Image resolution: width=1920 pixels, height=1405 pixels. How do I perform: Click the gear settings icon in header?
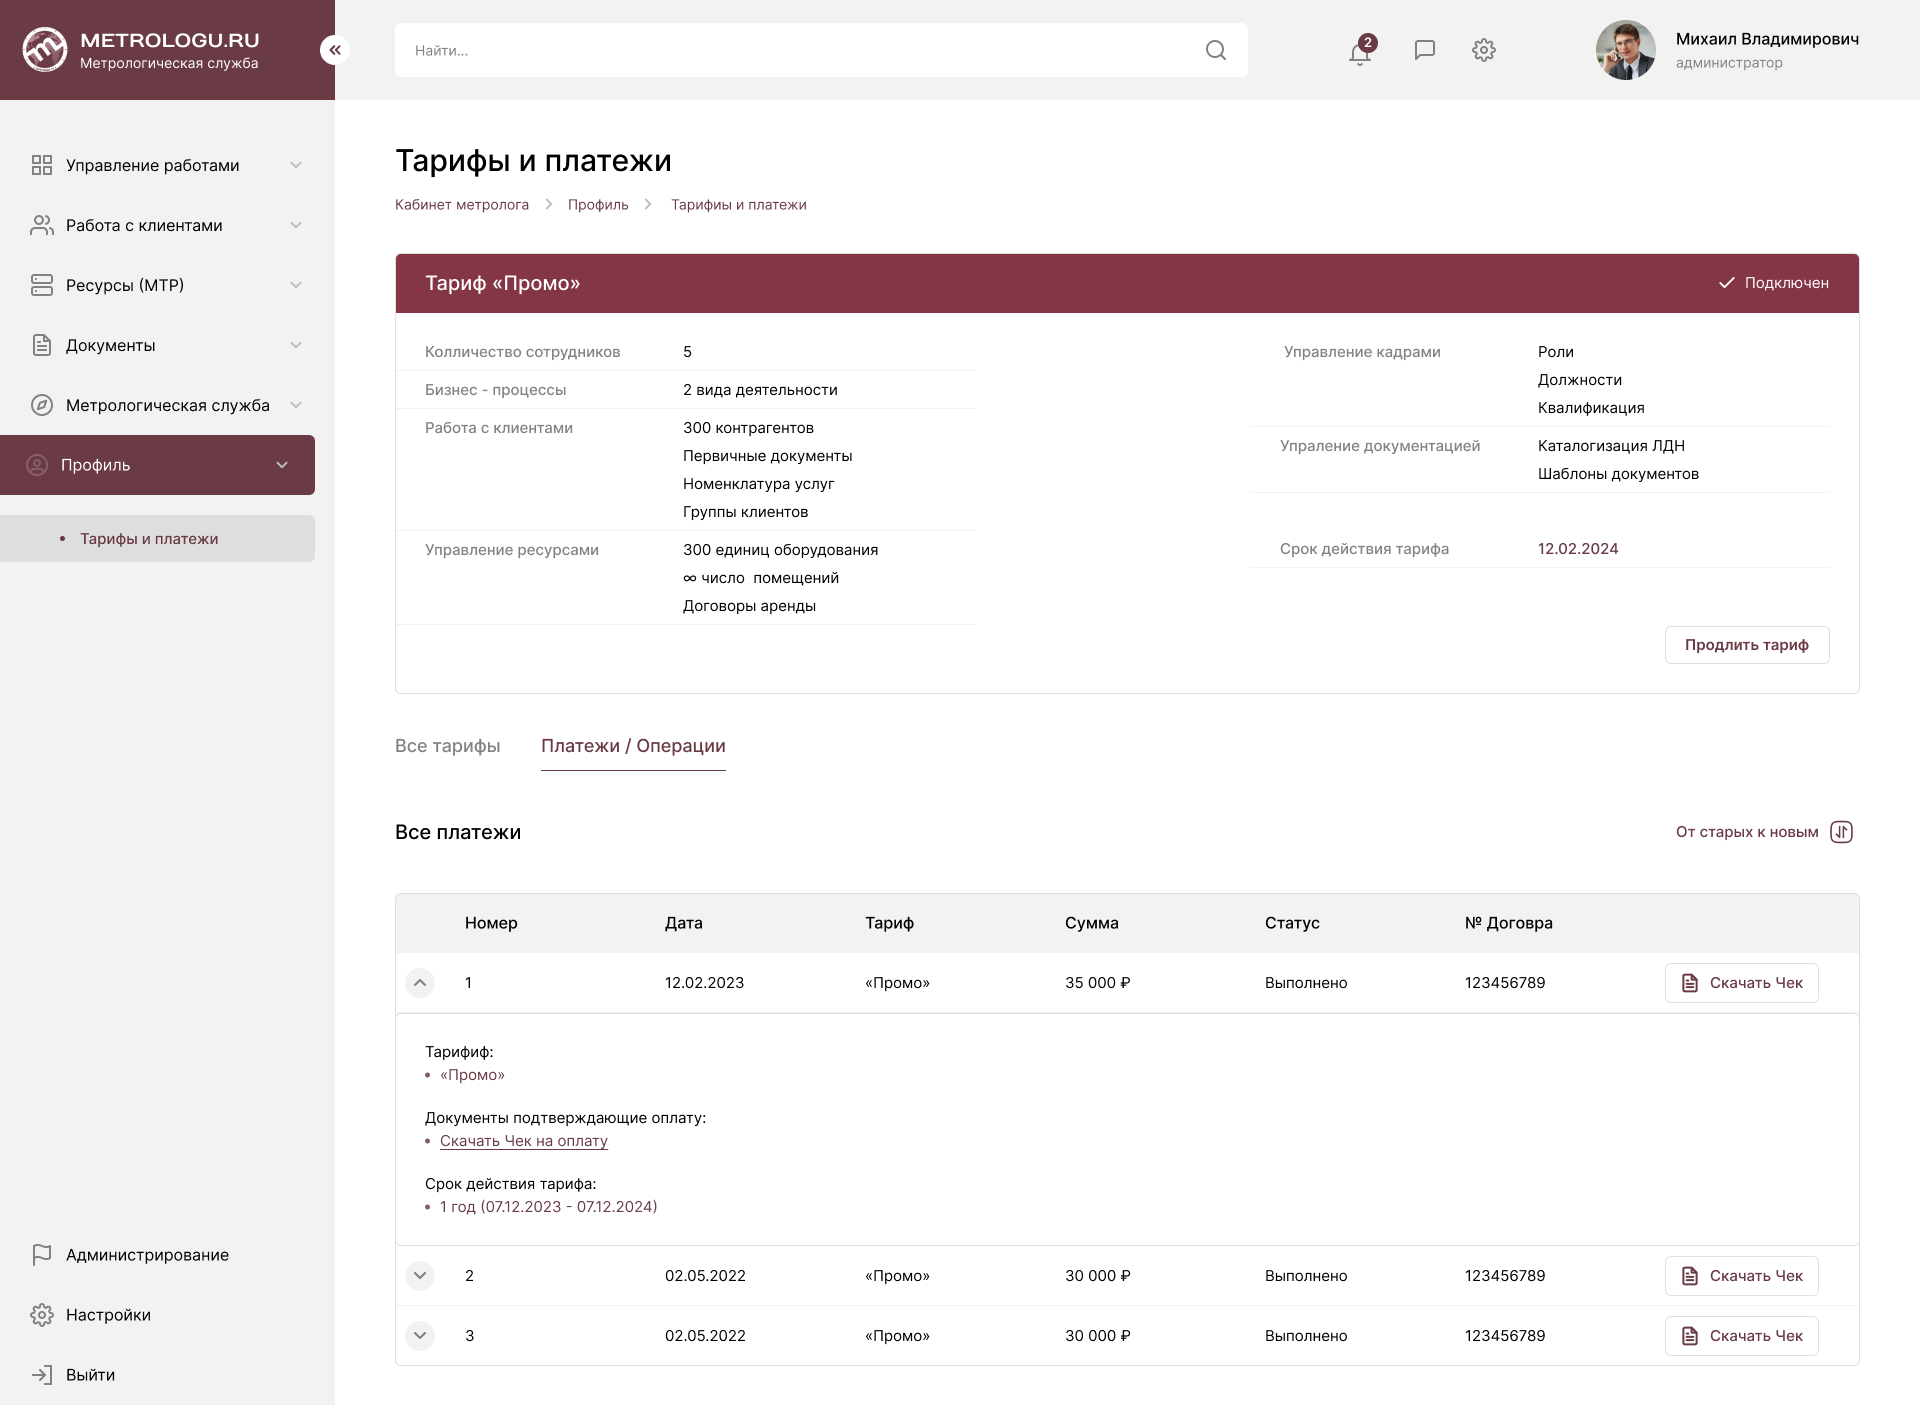[x=1483, y=50]
